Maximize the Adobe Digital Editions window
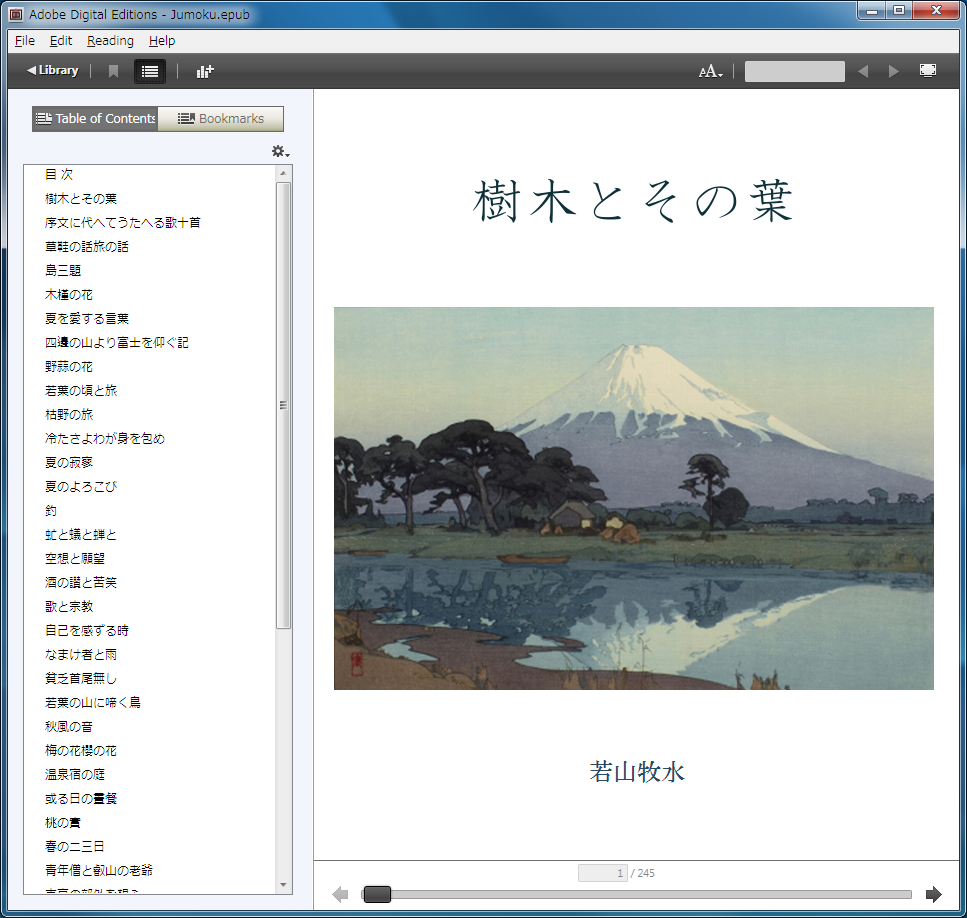Image resolution: width=967 pixels, height=918 pixels. tap(899, 10)
